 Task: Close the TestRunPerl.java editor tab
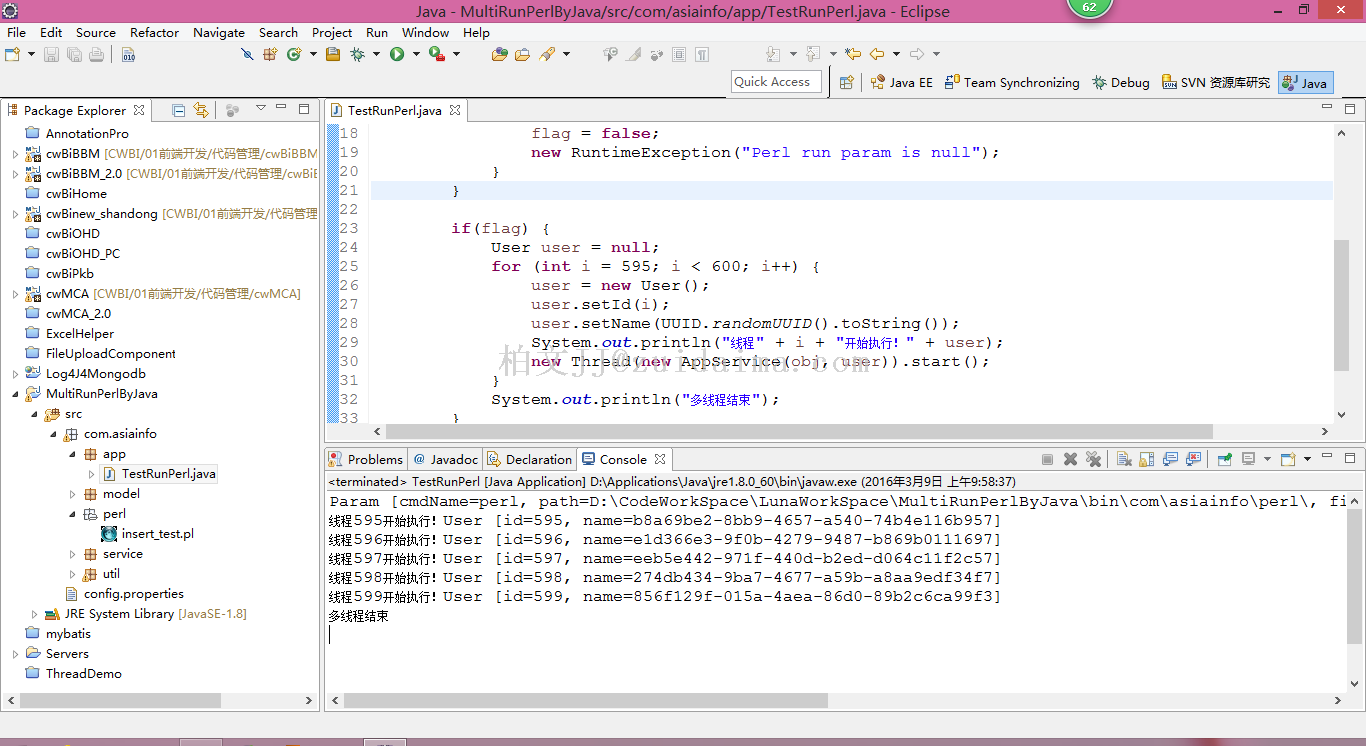point(455,110)
